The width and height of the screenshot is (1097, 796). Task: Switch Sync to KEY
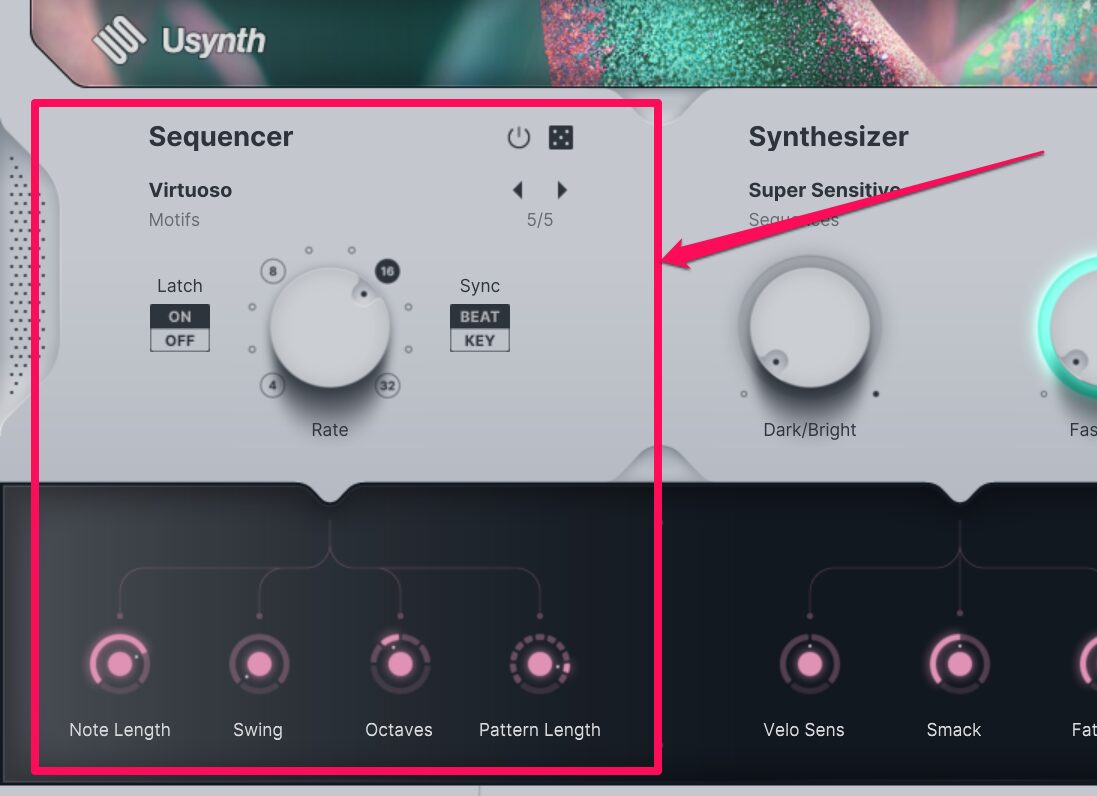click(480, 341)
